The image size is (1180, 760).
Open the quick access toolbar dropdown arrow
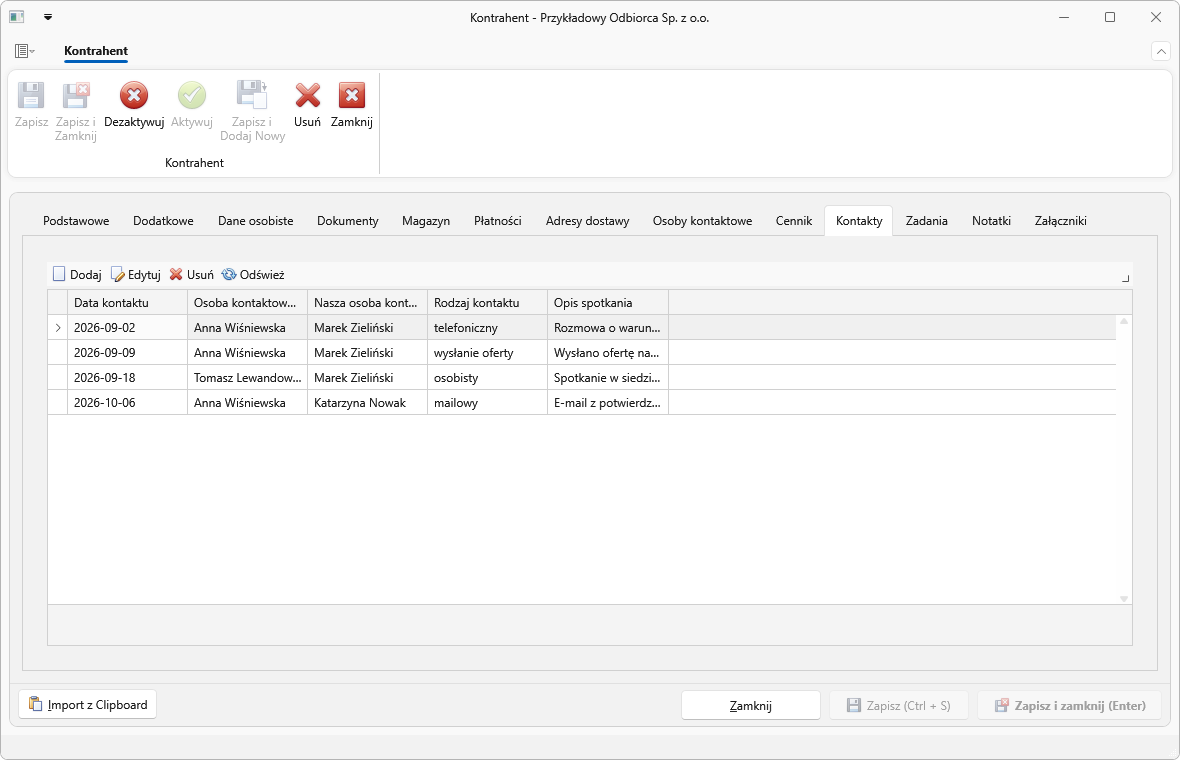pos(48,17)
